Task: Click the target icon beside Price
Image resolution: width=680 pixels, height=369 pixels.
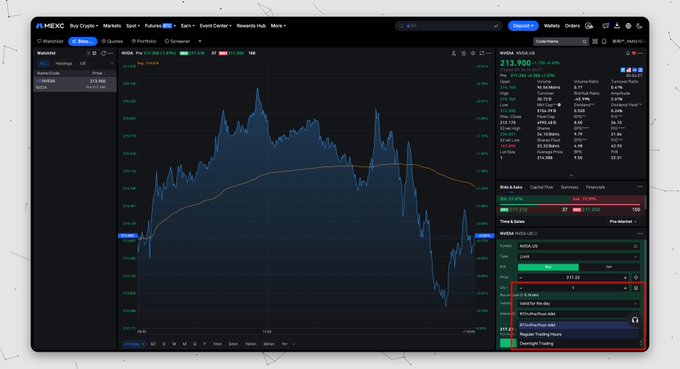Action: 636,278
